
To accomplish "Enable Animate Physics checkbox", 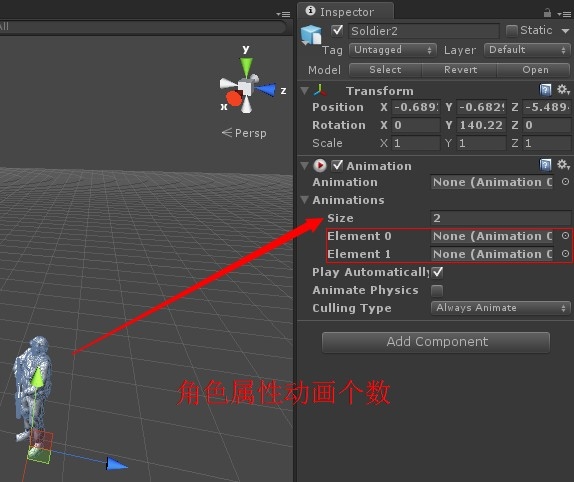I will point(437,291).
